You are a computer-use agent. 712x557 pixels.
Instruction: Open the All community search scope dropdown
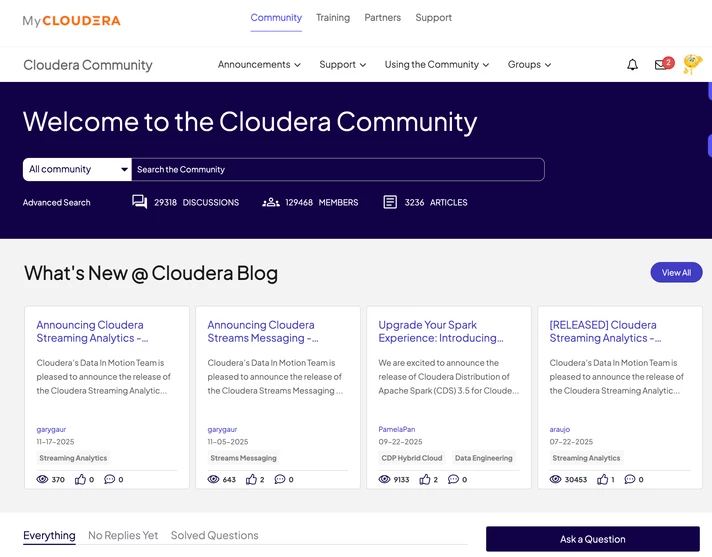77,169
